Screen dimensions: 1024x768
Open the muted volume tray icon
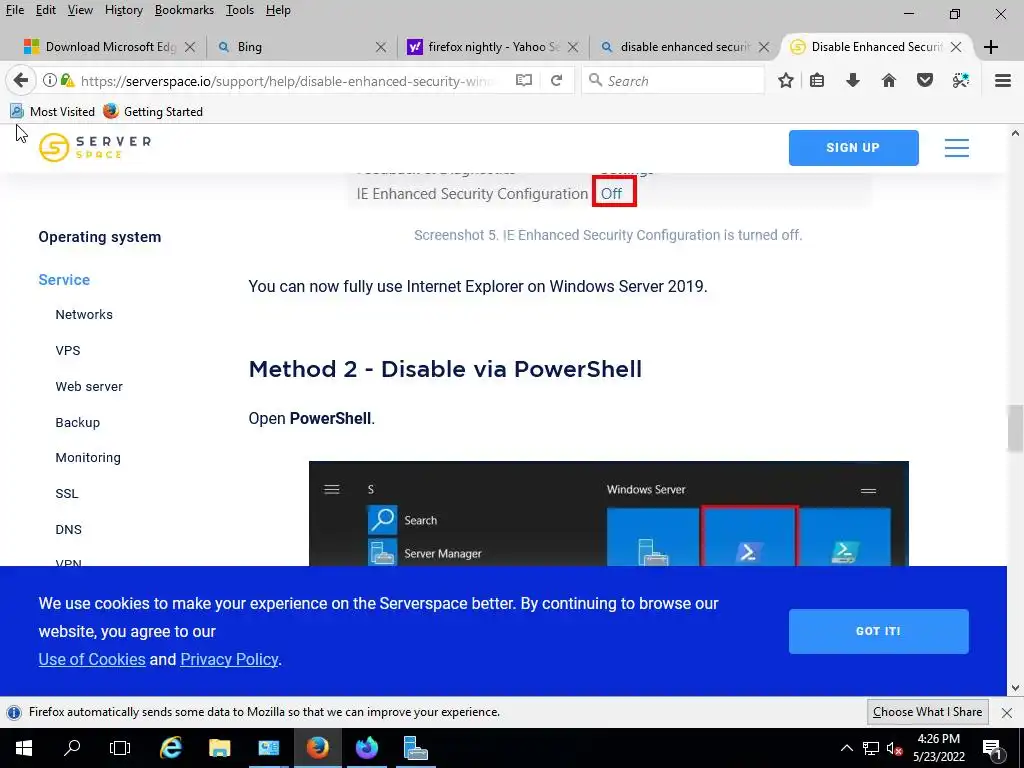[893, 748]
